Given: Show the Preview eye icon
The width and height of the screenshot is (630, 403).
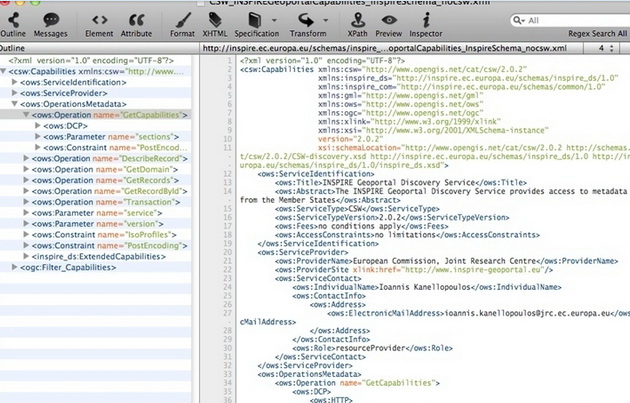Looking at the screenshot, I should tap(388, 21).
